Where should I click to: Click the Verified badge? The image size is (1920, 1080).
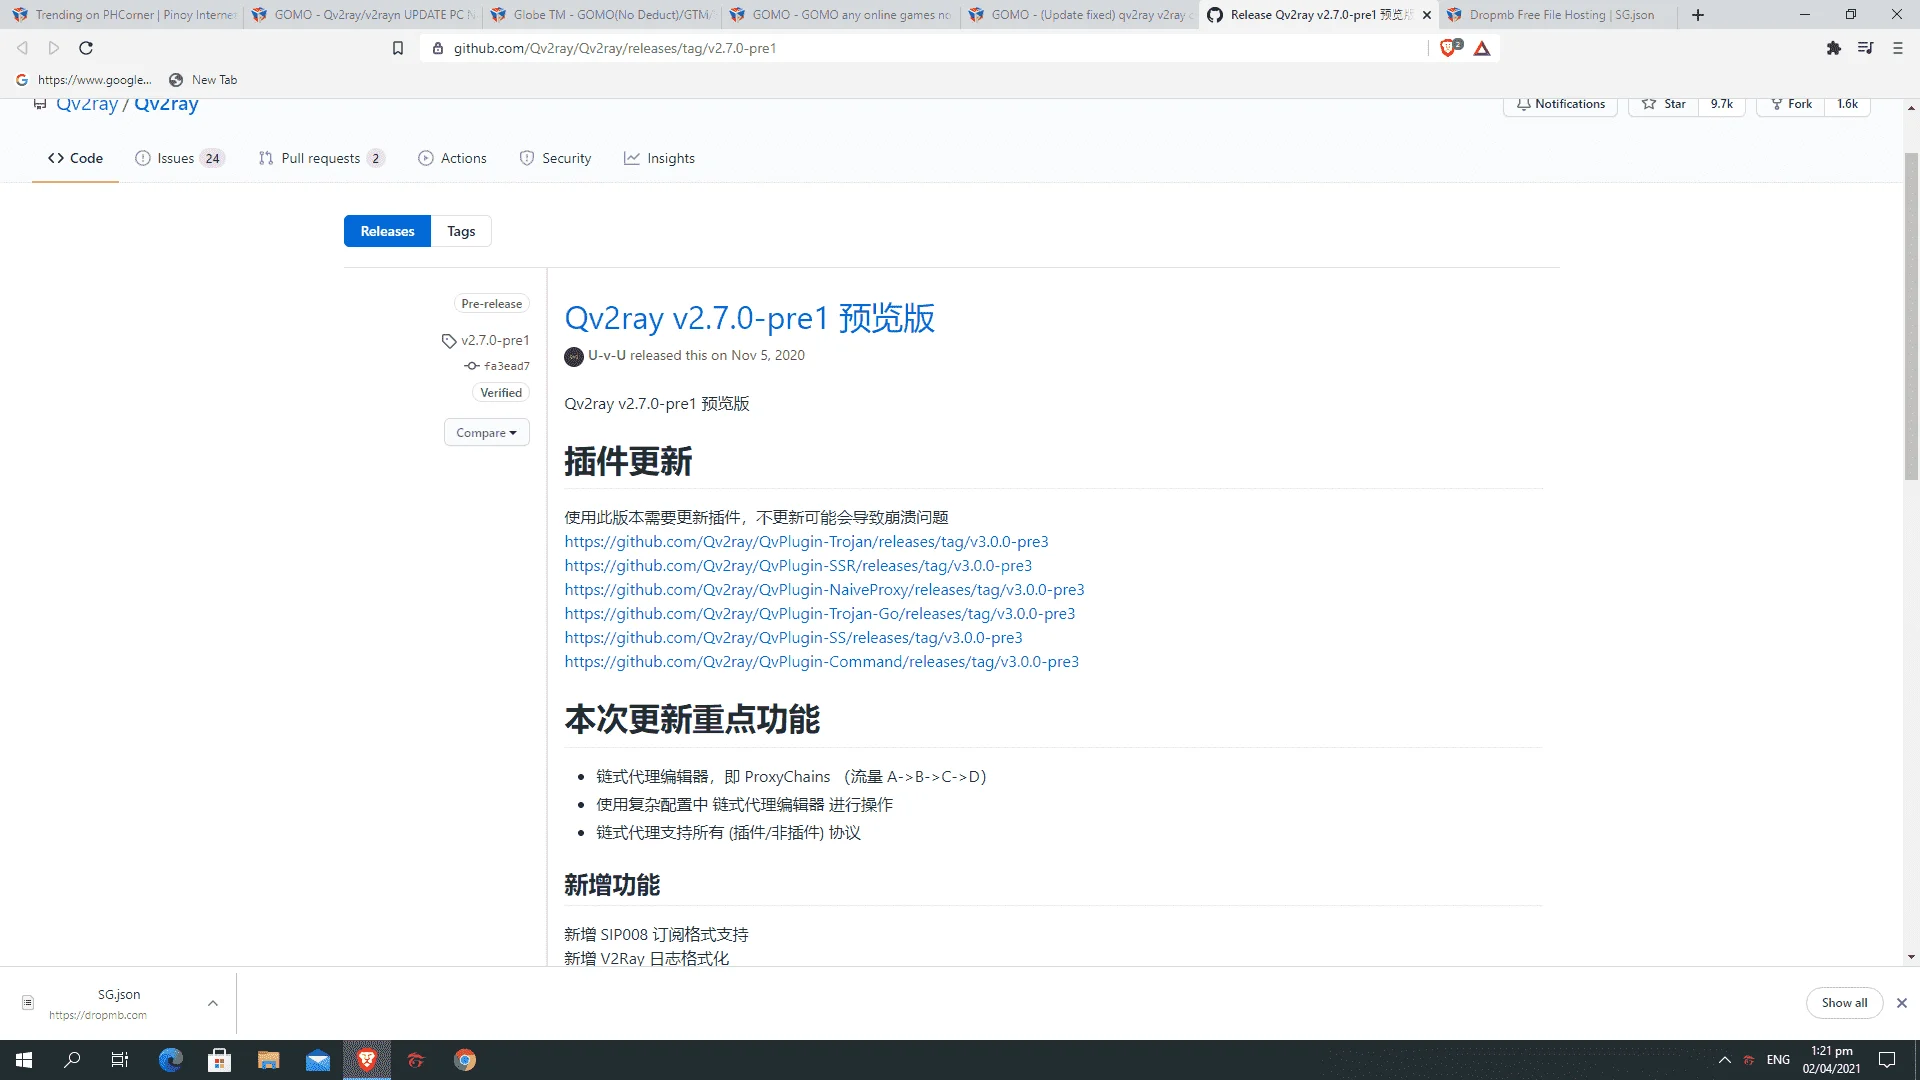501,393
